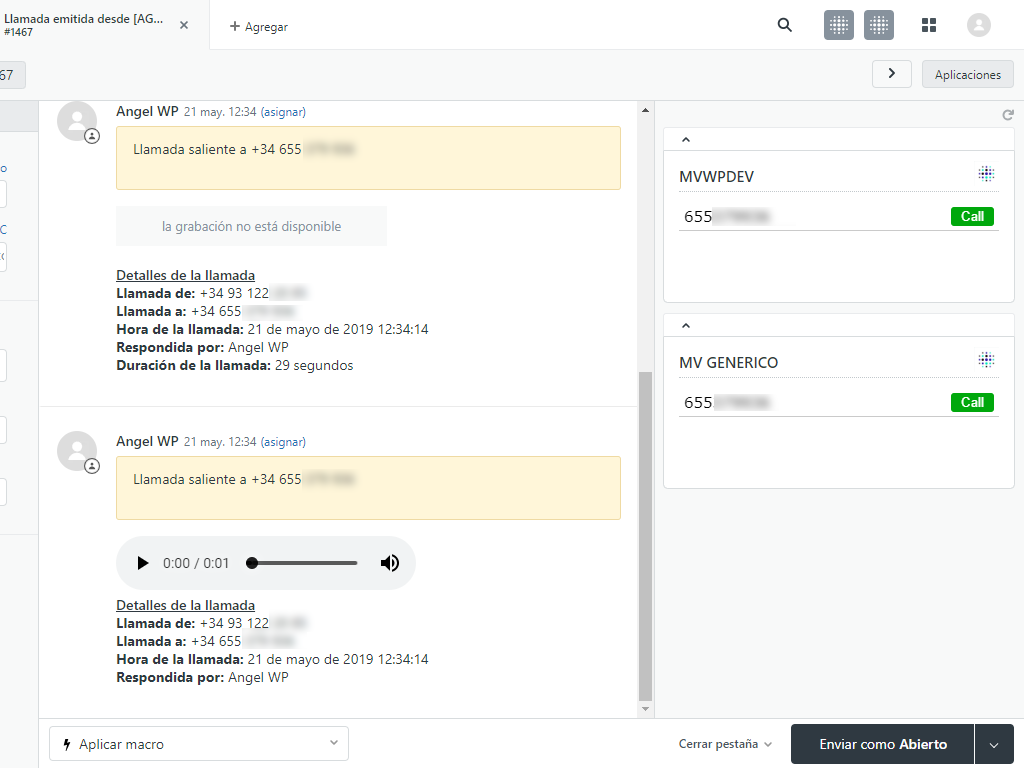Open the user profile avatar menu
Image resolution: width=1024 pixels, height=768 pixels.
tap(978, 24)
